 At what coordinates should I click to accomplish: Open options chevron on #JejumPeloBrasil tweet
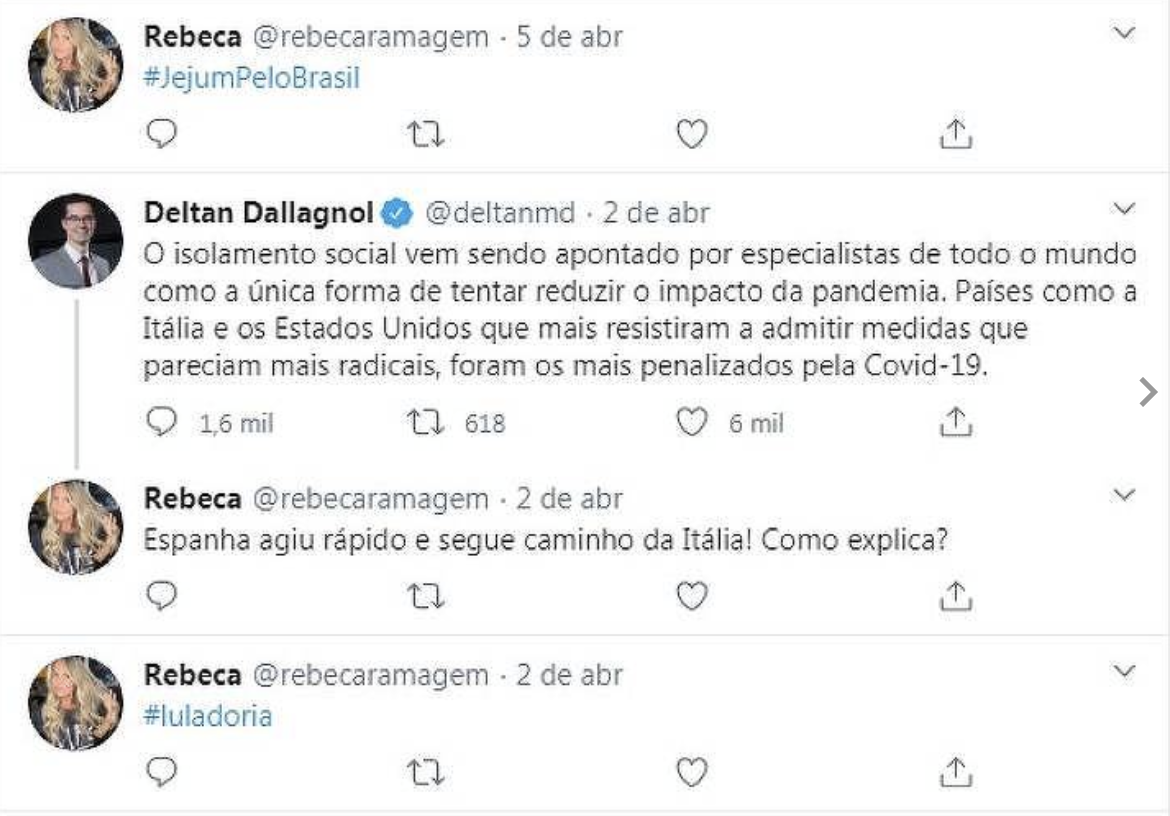(x=1125, y=34)
